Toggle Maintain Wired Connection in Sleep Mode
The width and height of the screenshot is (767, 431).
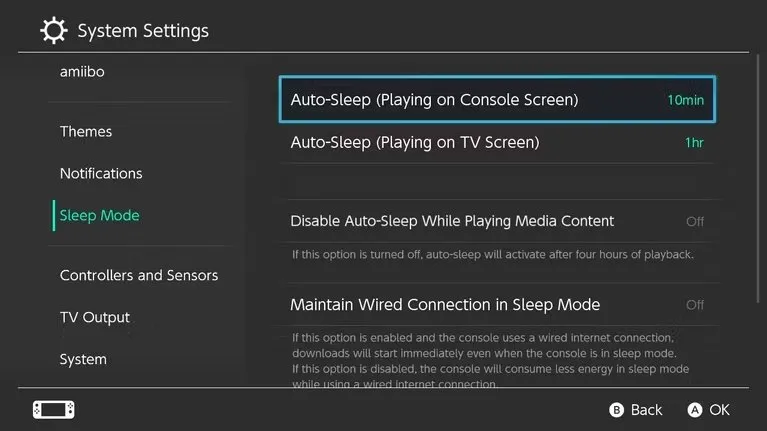point(694,305)
